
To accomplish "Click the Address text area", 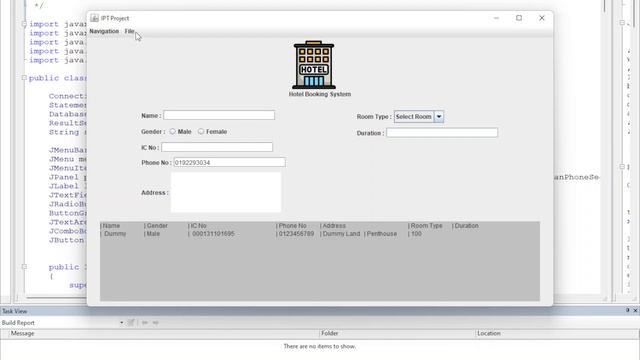I will click(x=226, y=192).
